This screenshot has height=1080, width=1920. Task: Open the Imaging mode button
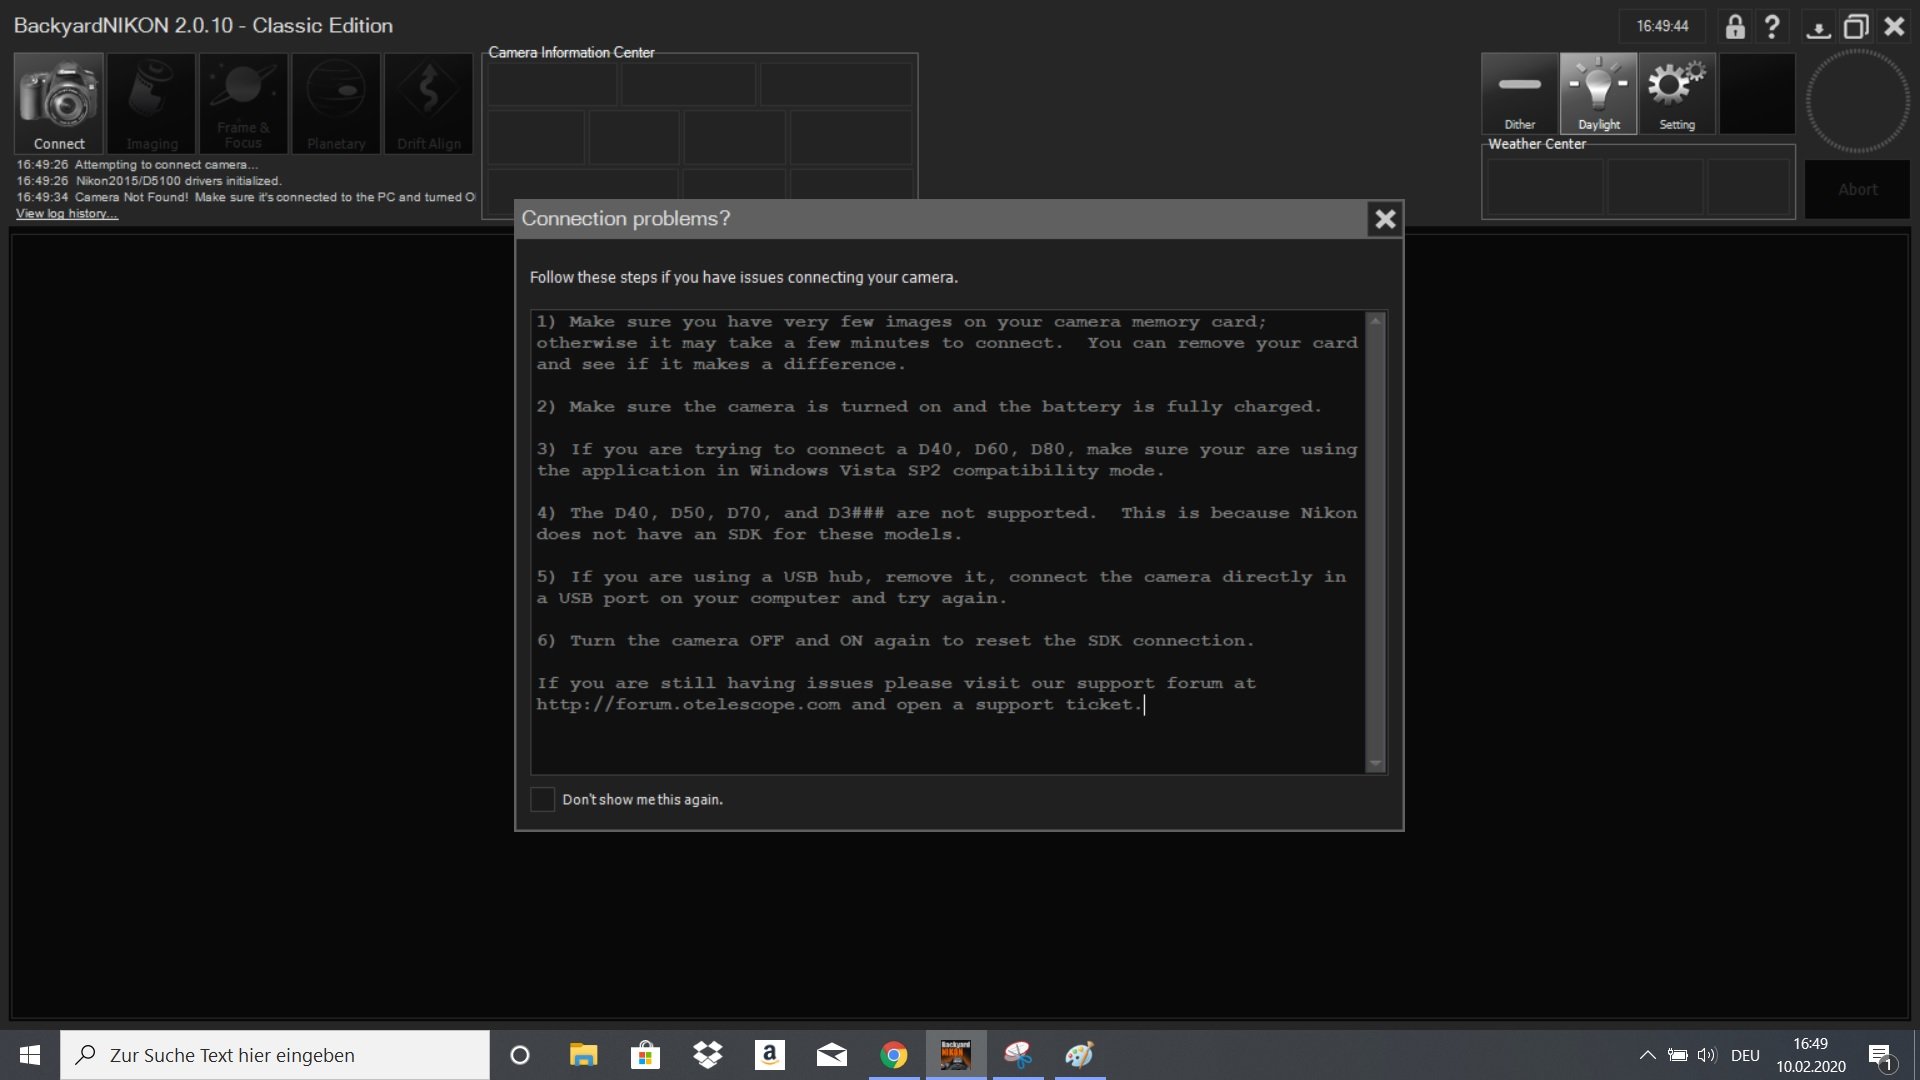point(152,103)
